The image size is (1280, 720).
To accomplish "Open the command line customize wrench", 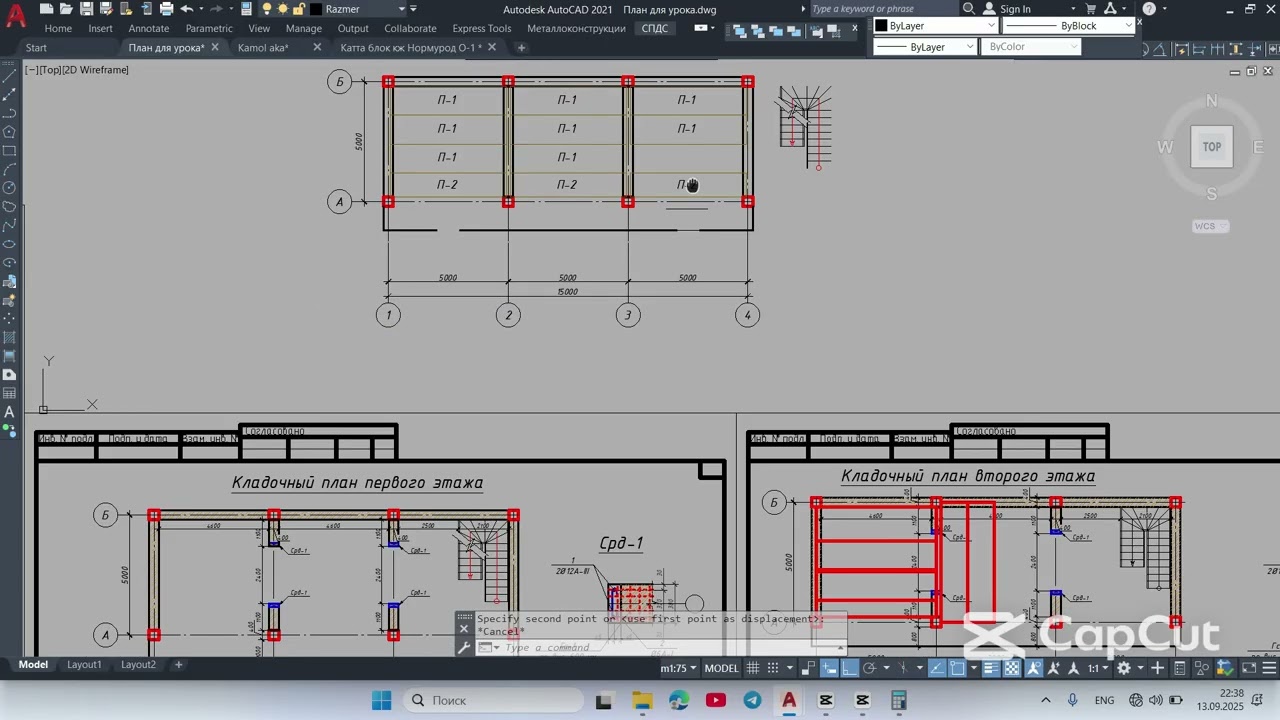I will click(x=464, y=648).
